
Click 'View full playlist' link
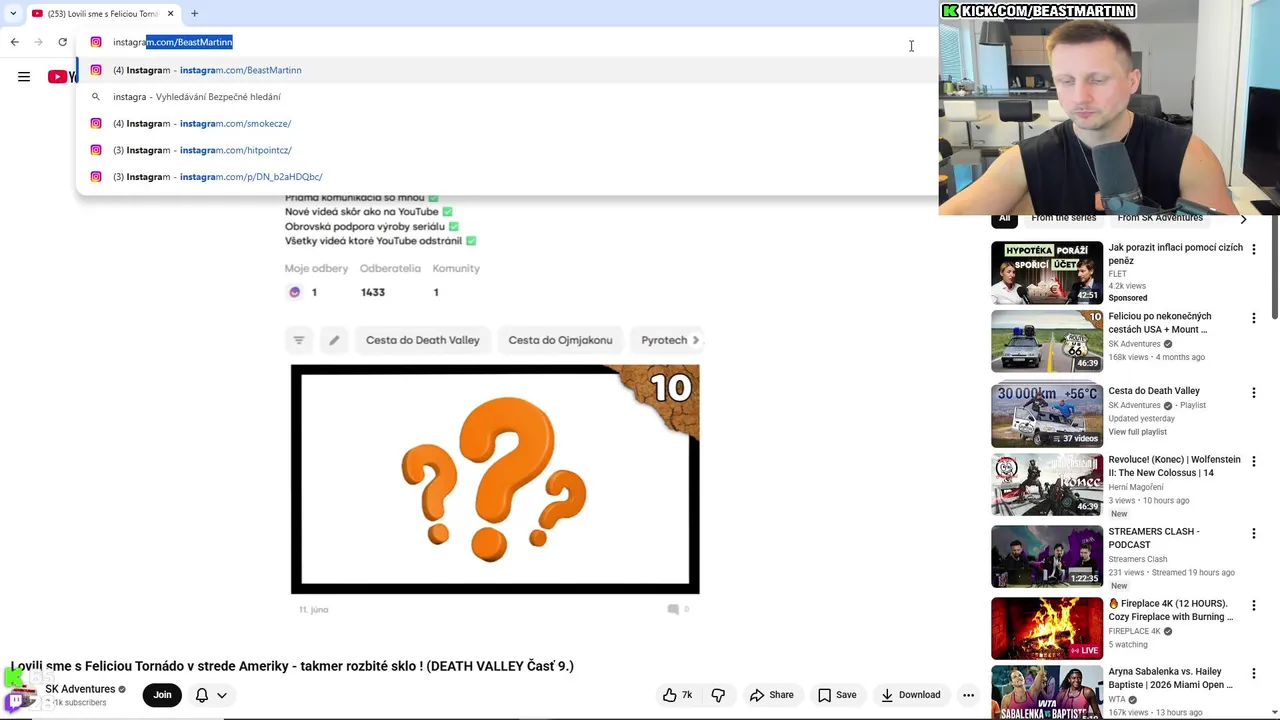pyautogui.click(x=1138, y=432)
